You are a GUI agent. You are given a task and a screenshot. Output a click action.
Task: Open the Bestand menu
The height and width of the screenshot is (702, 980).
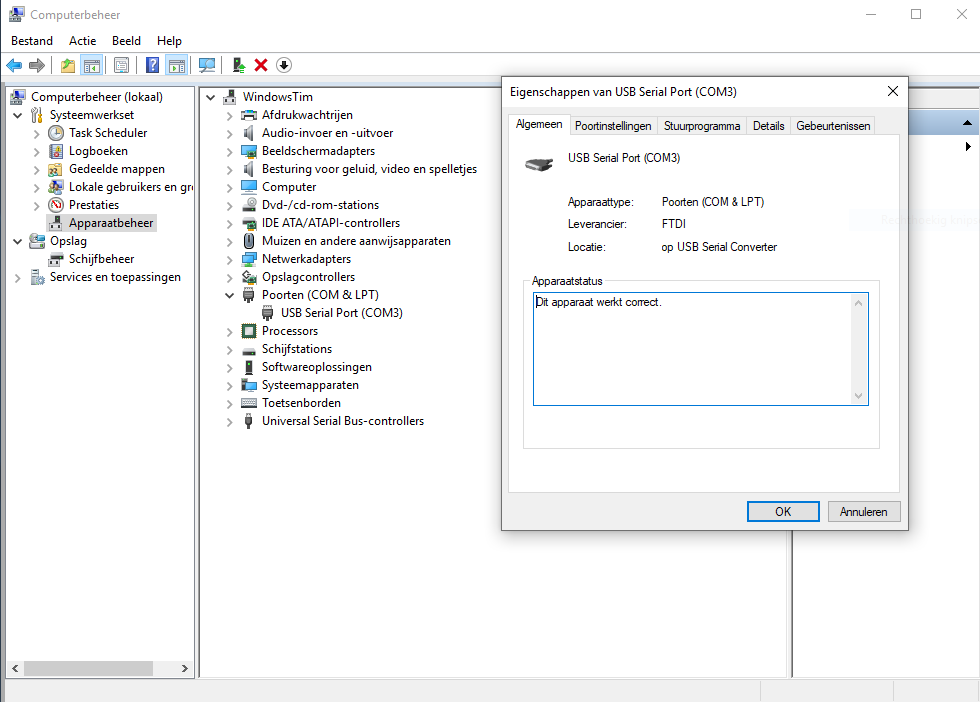click(32, 41)
